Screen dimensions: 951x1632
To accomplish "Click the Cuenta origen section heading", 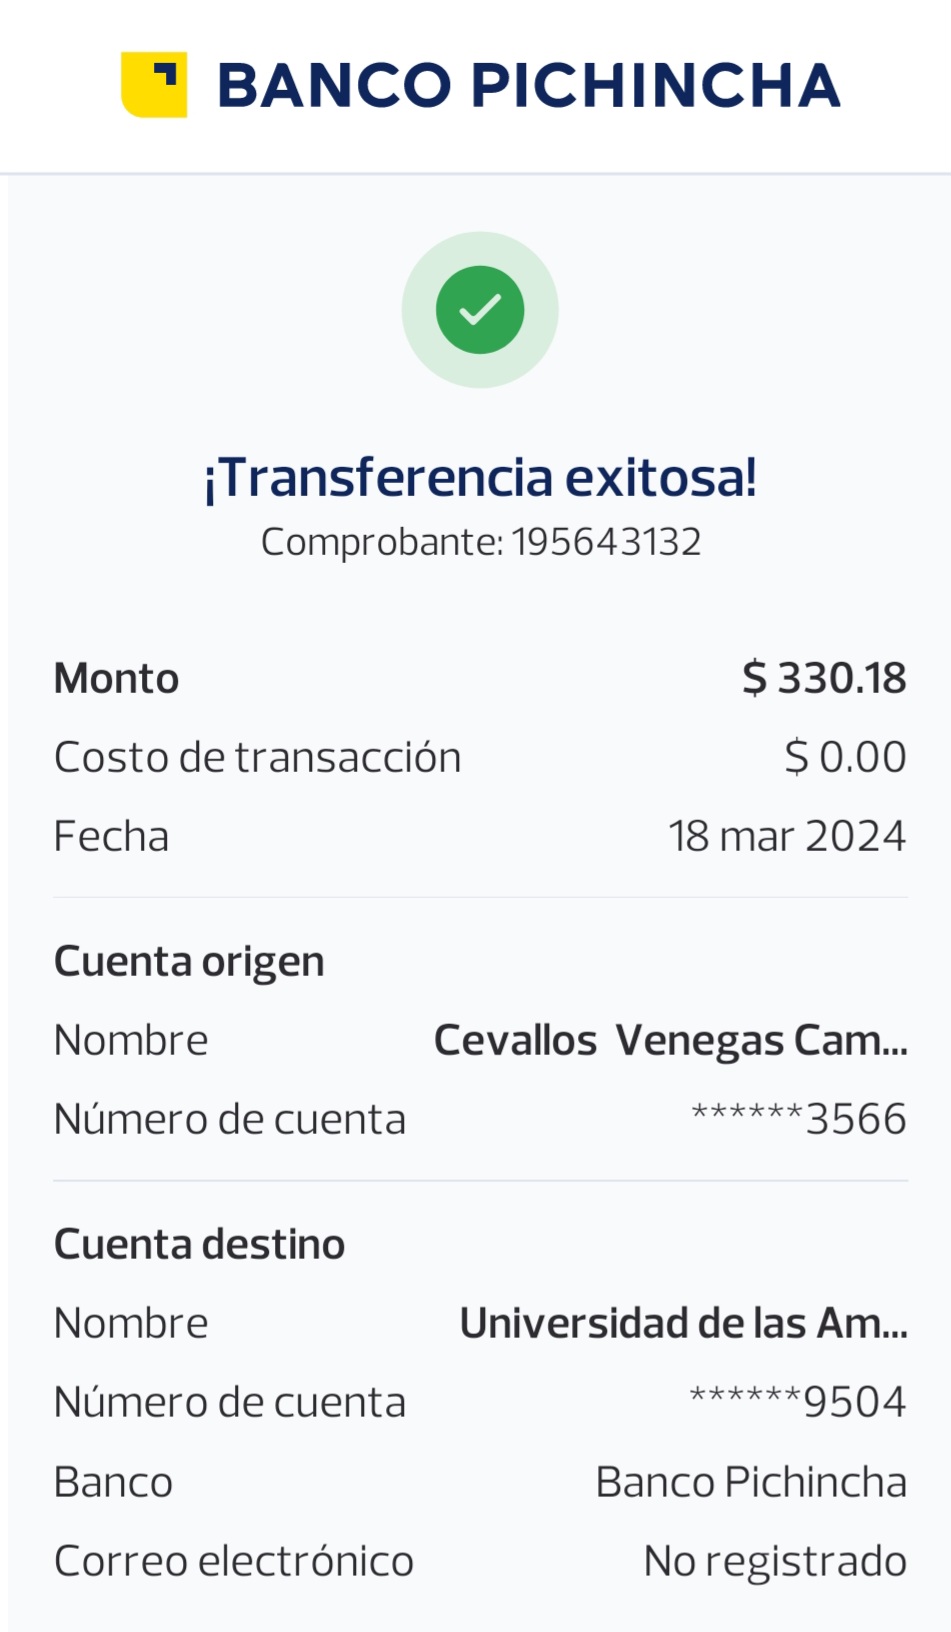I will click(x=189, y=961).
